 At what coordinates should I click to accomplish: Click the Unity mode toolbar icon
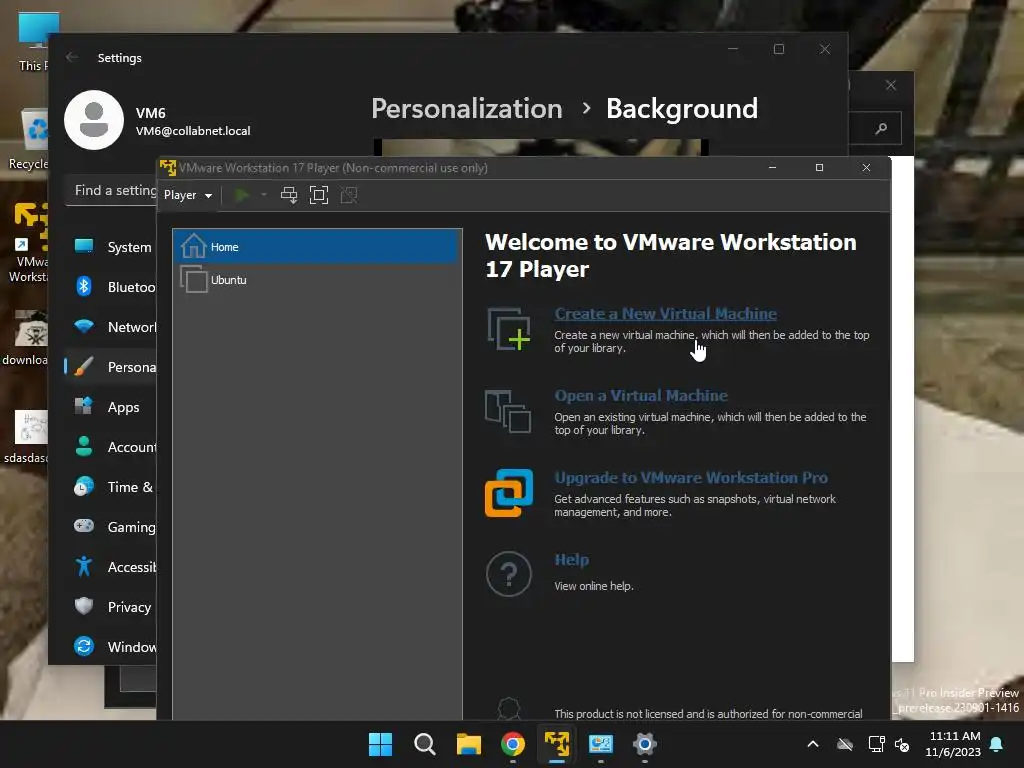pyautogui.click(x=349, y=195)
